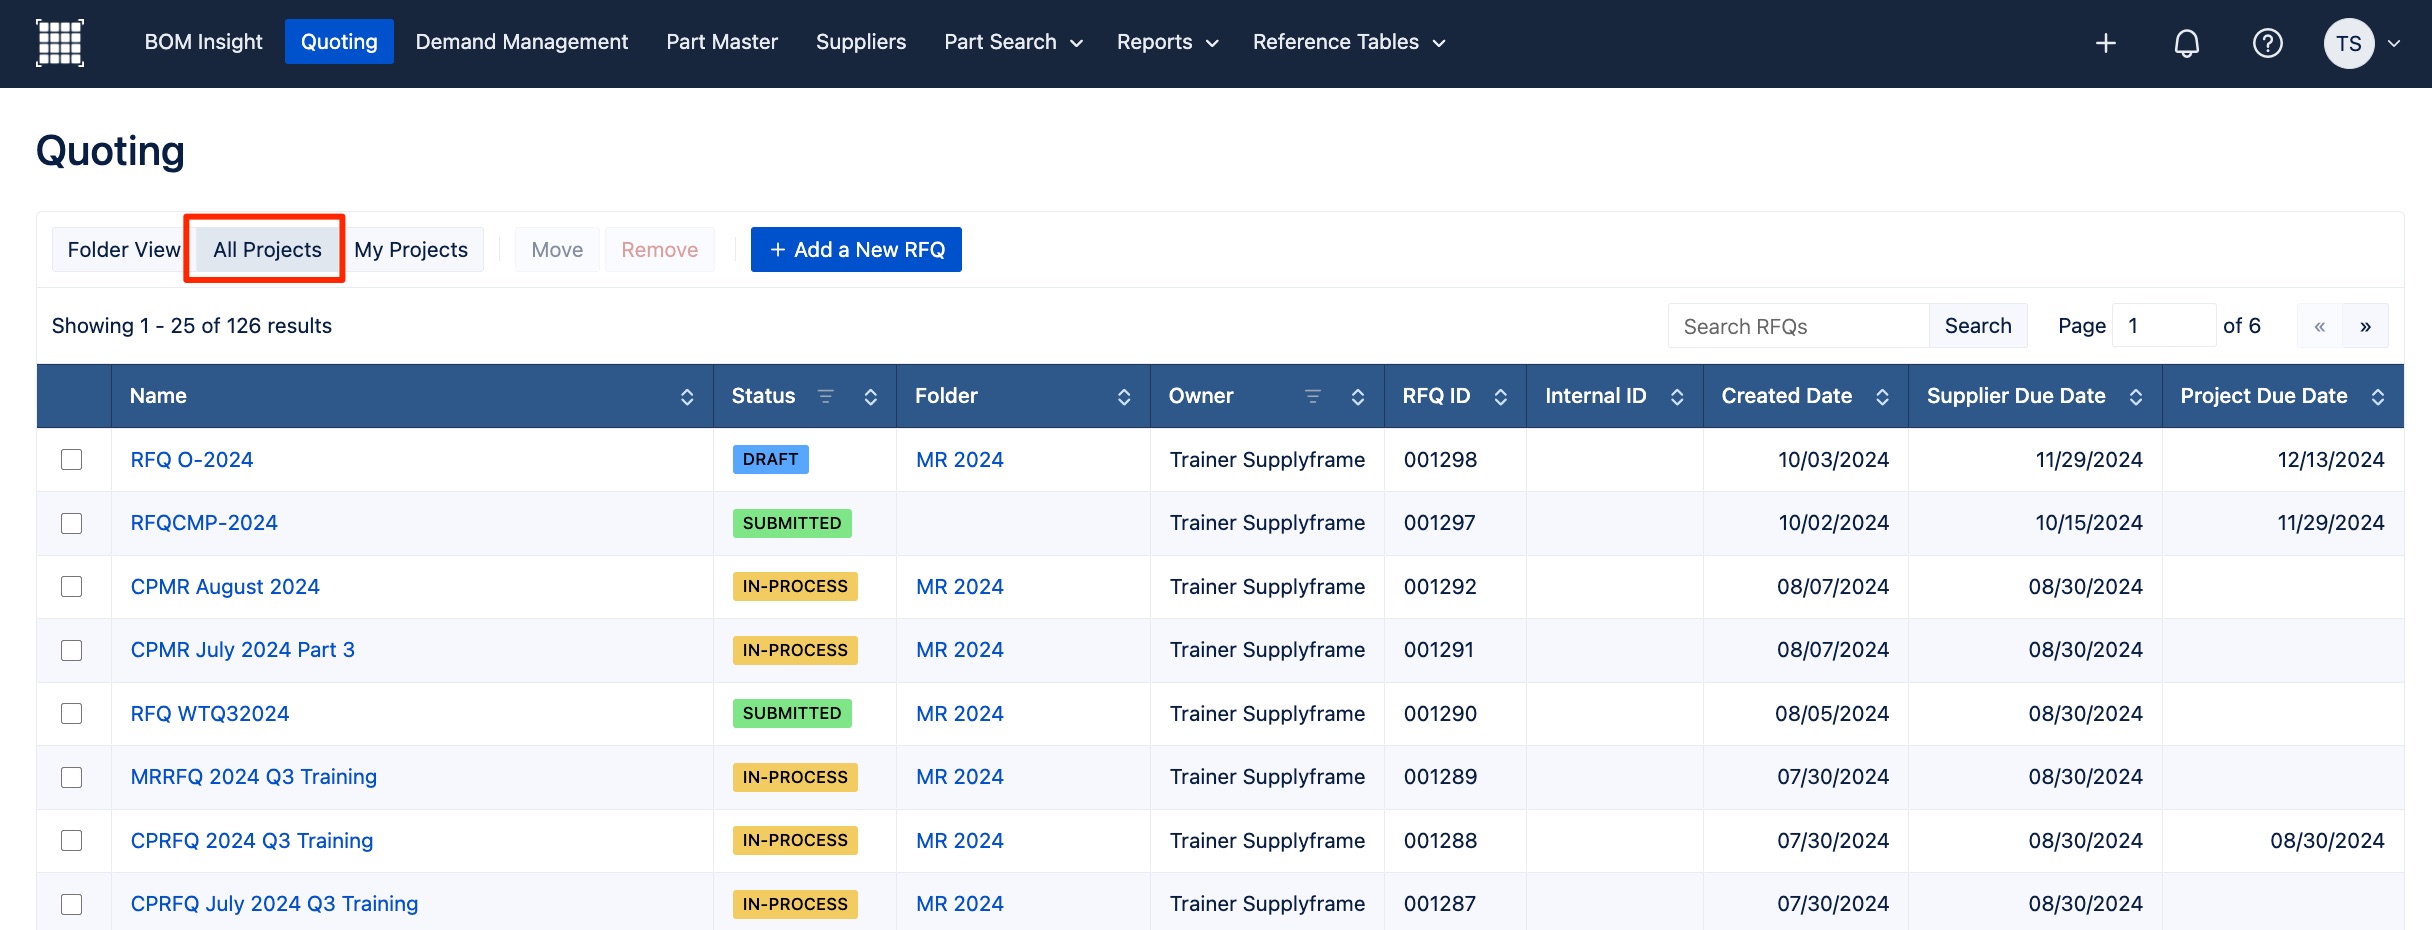This screenshot has height=930, width=2432.
Task: Click the Remove button
Action: point(659,250)
